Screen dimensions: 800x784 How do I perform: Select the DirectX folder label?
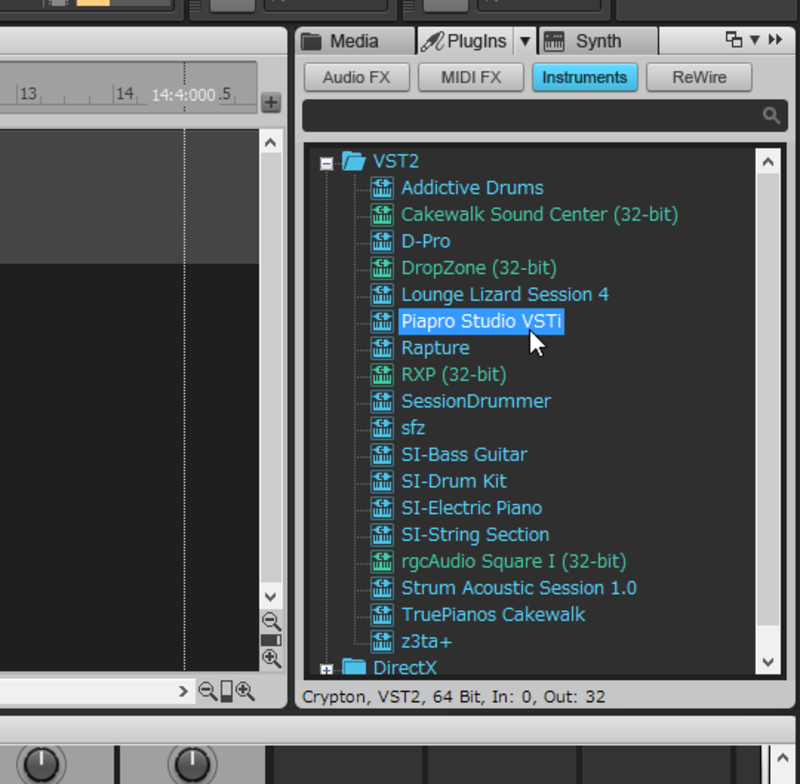[x=405, y=667]
